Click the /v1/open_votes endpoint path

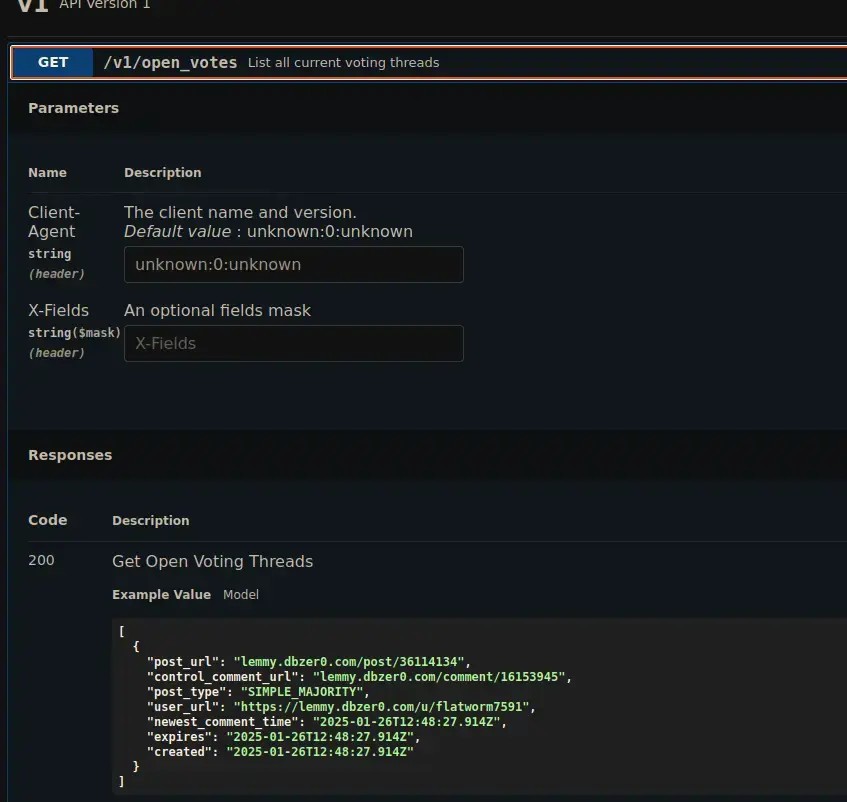(x=170, y=62)
